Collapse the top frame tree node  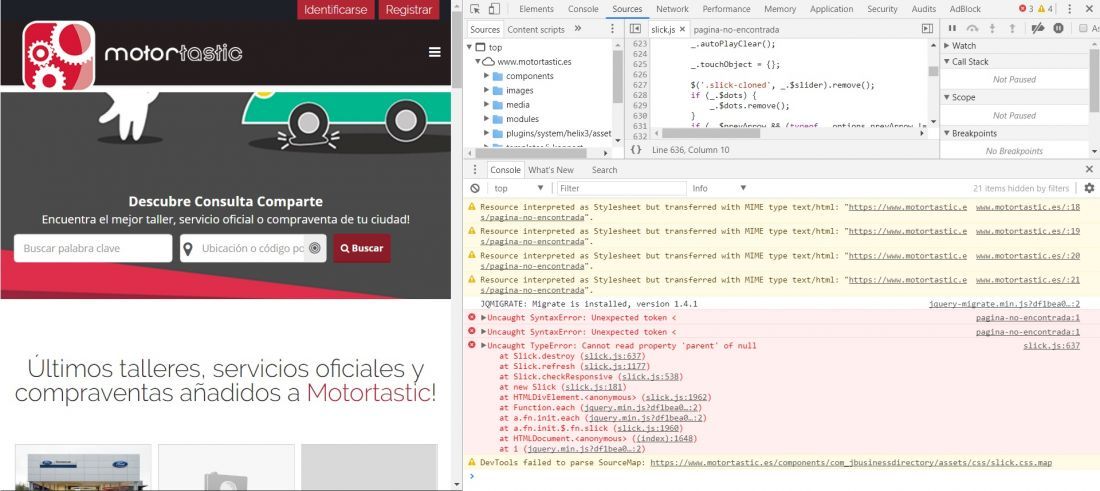point(469,48)
